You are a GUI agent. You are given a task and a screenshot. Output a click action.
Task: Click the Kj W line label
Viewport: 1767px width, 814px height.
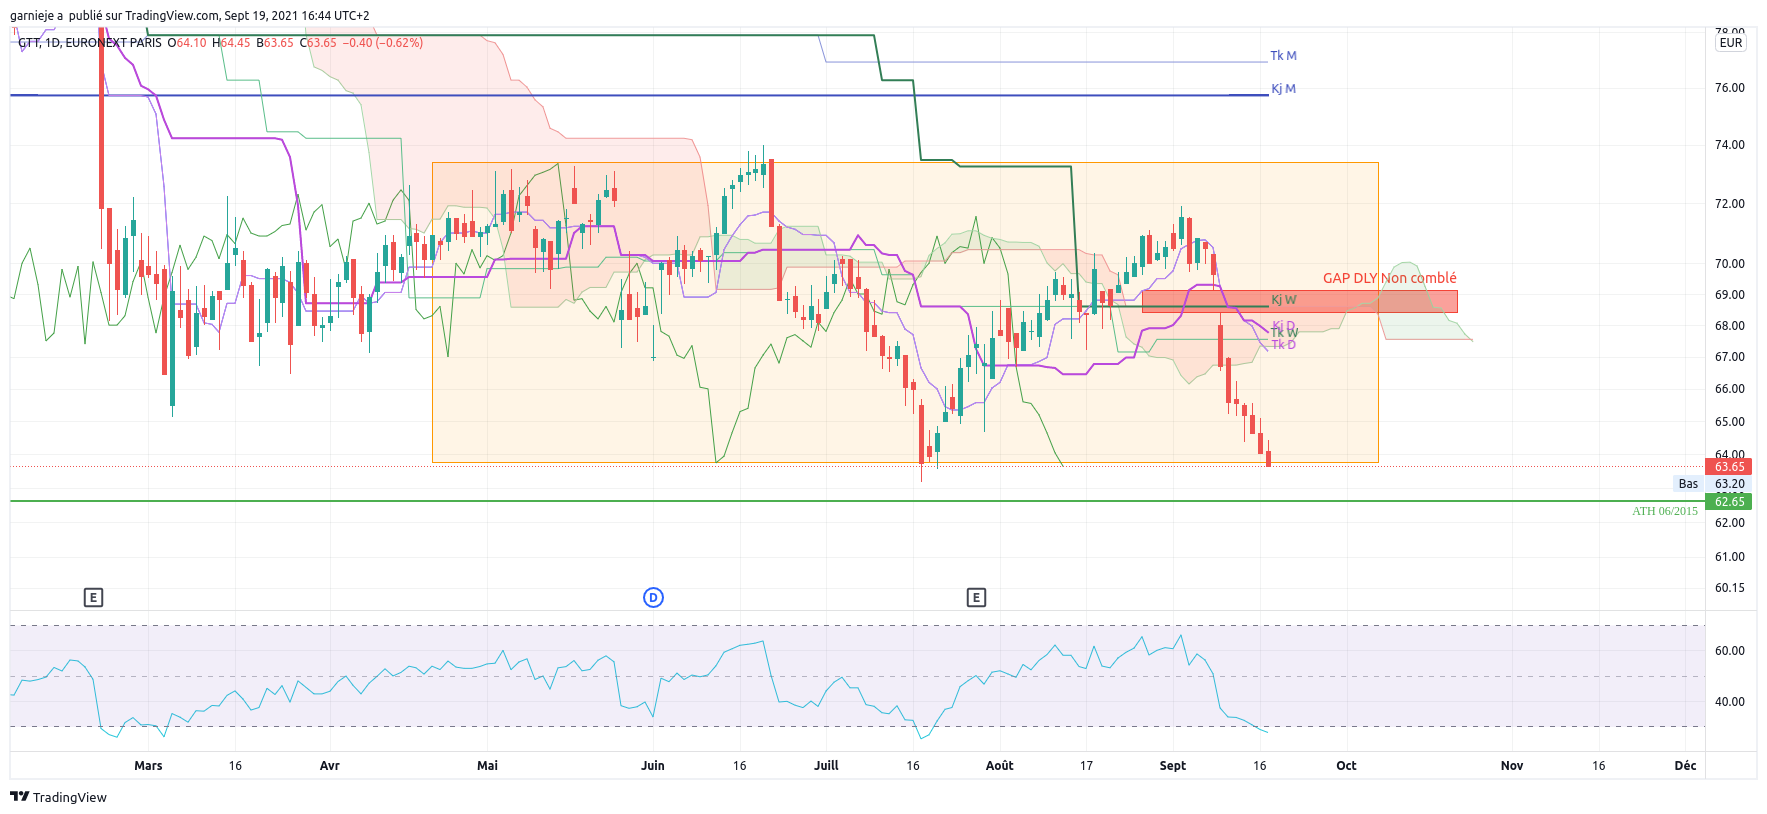(1284, 300)
